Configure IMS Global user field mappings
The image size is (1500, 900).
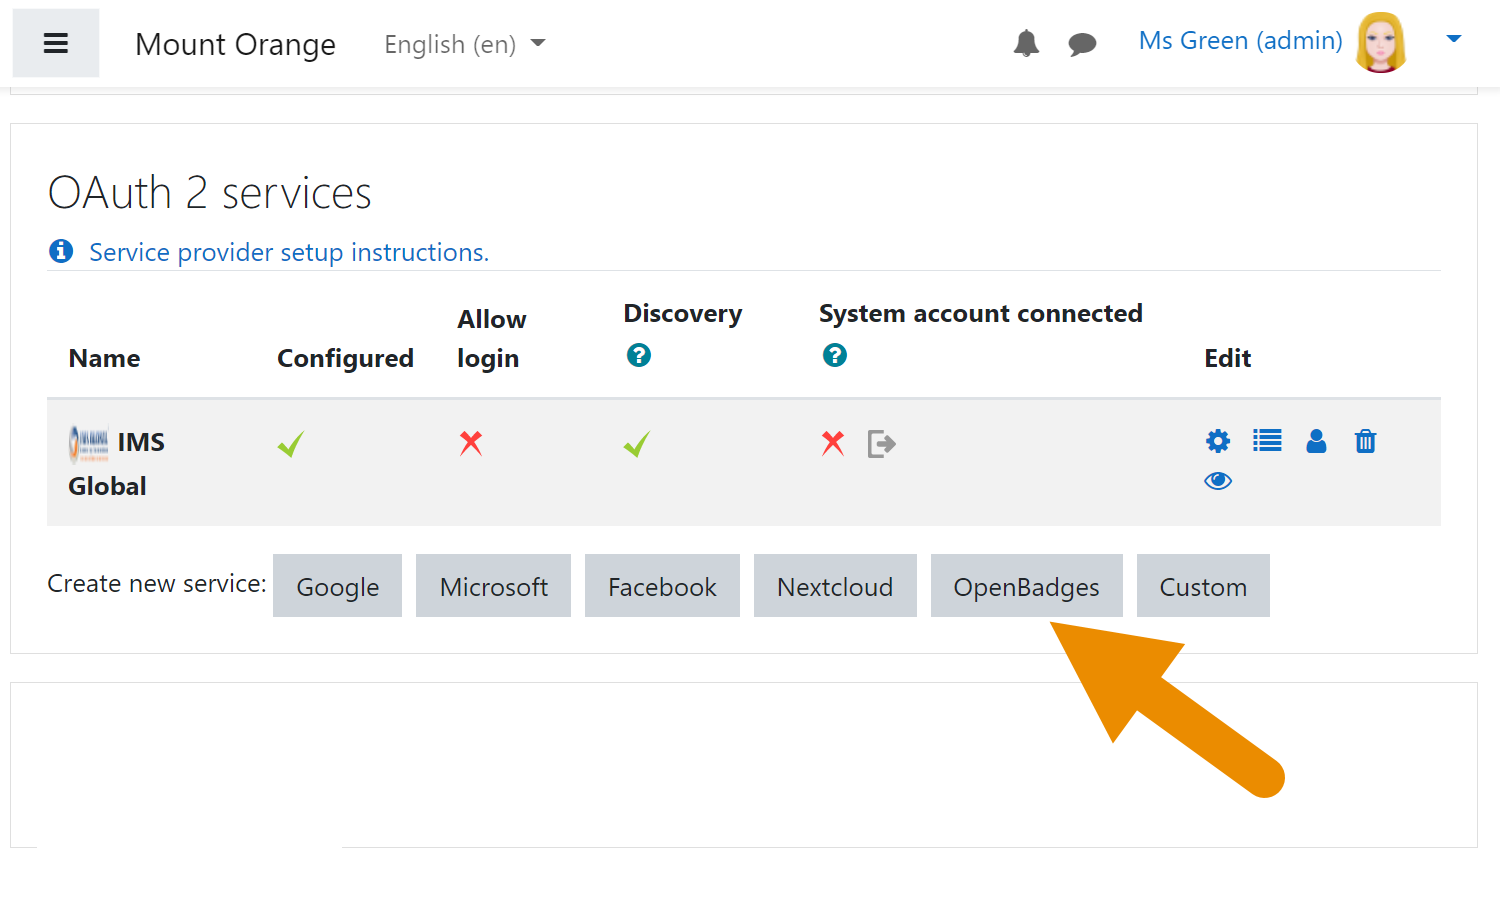[x=1316, y=441]
